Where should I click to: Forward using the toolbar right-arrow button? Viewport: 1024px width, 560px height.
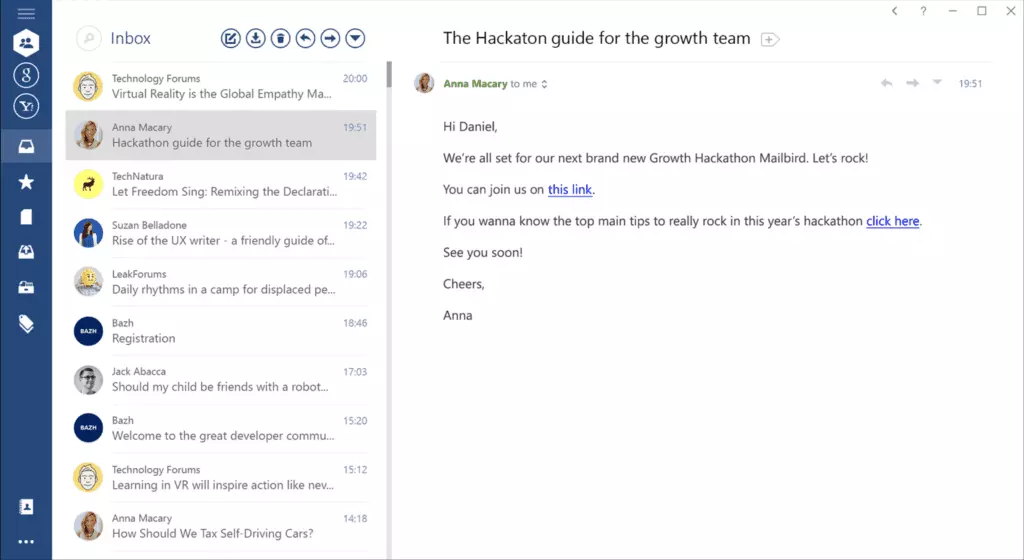coord(330,39)
